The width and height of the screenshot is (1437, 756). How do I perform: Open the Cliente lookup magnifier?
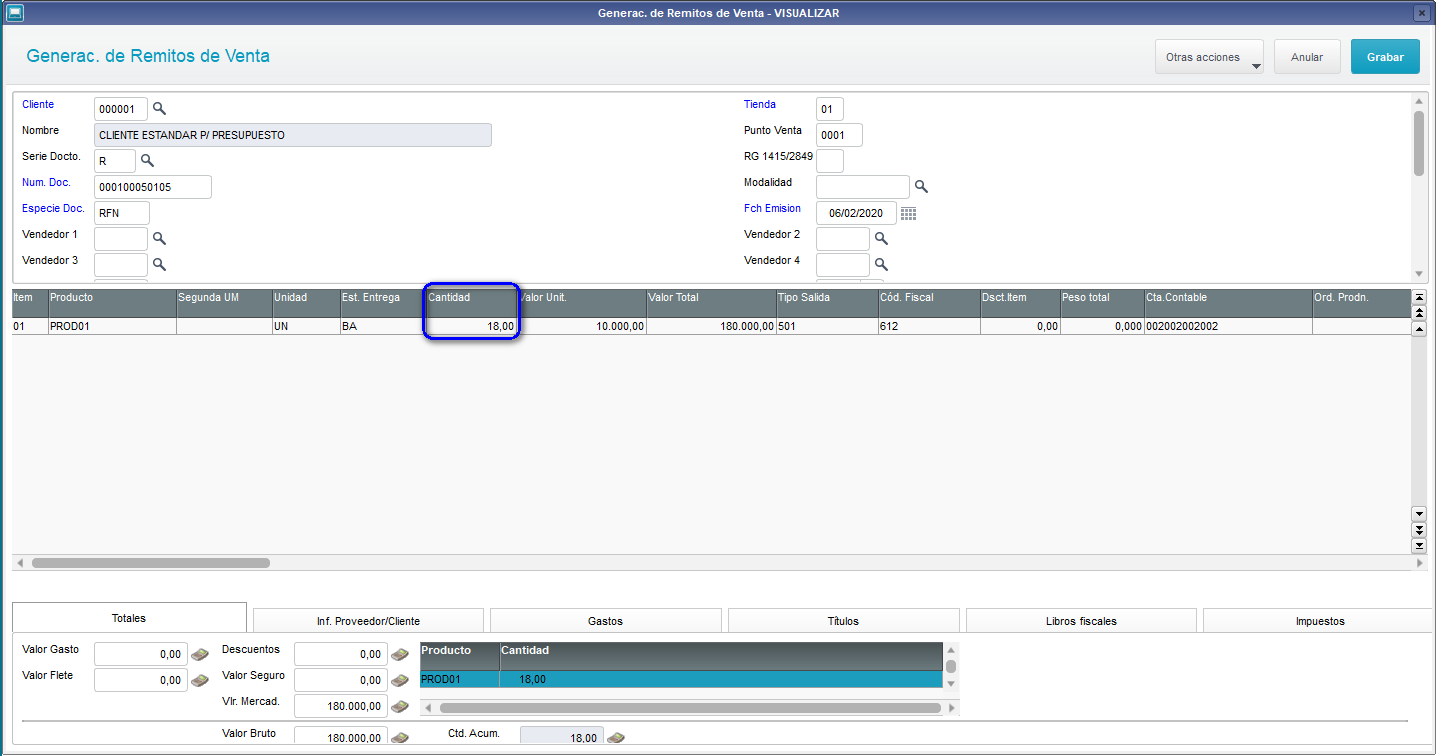coord(159,108)
